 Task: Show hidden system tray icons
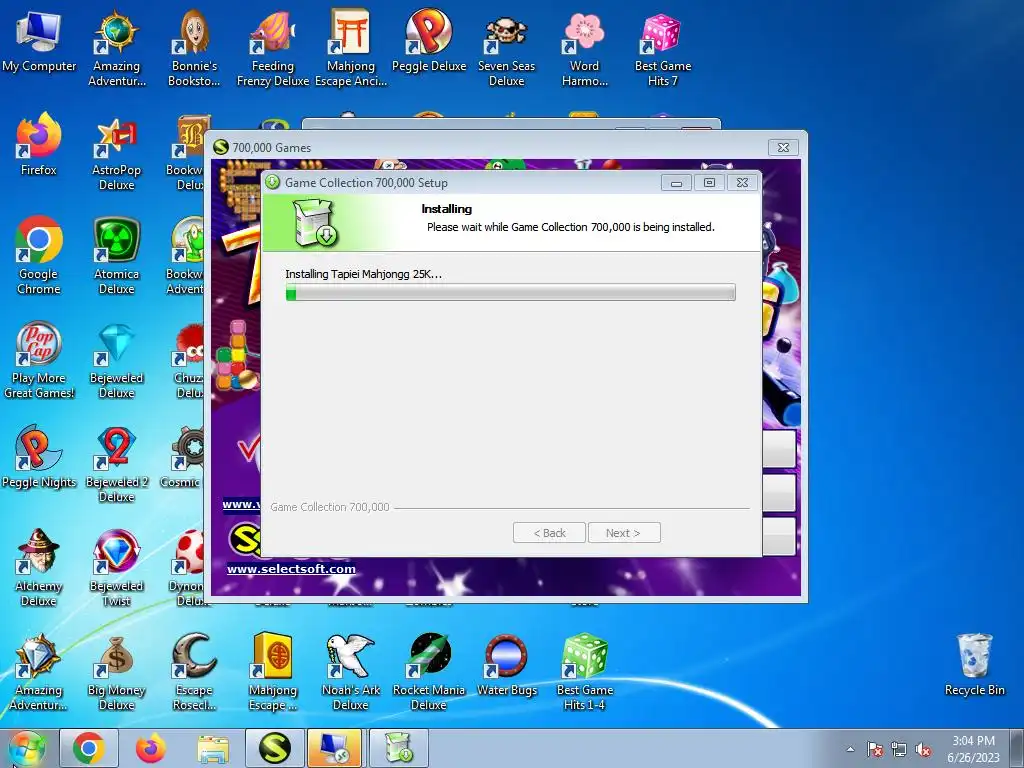(x=850, y=749)
